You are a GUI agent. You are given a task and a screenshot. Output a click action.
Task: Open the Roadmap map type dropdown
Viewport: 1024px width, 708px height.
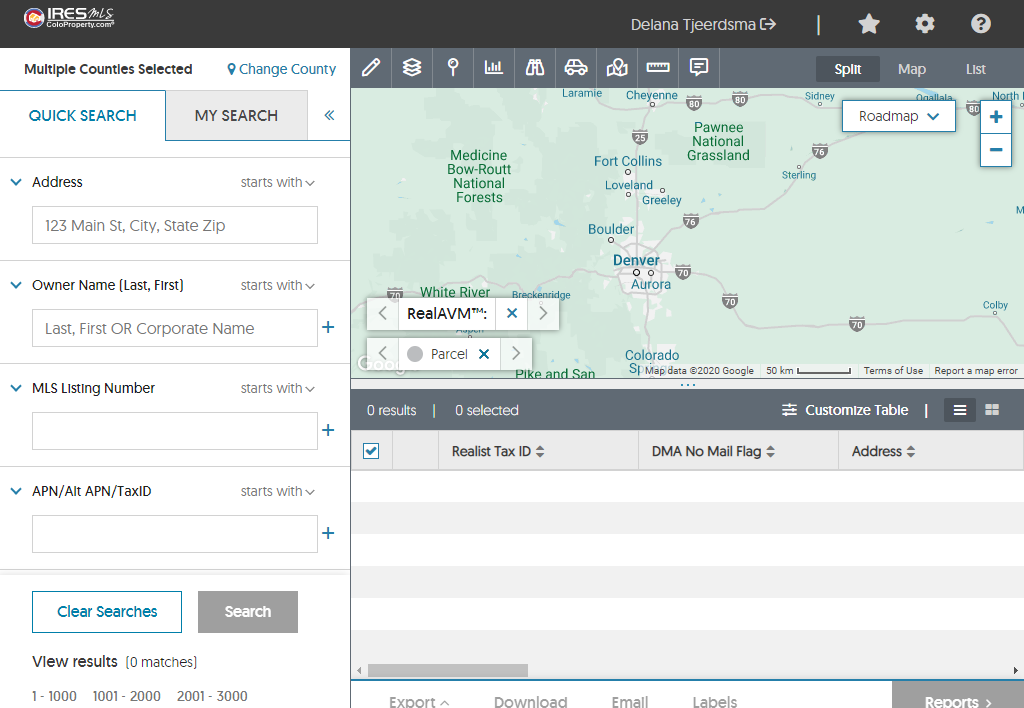click(x=898, y=116)
